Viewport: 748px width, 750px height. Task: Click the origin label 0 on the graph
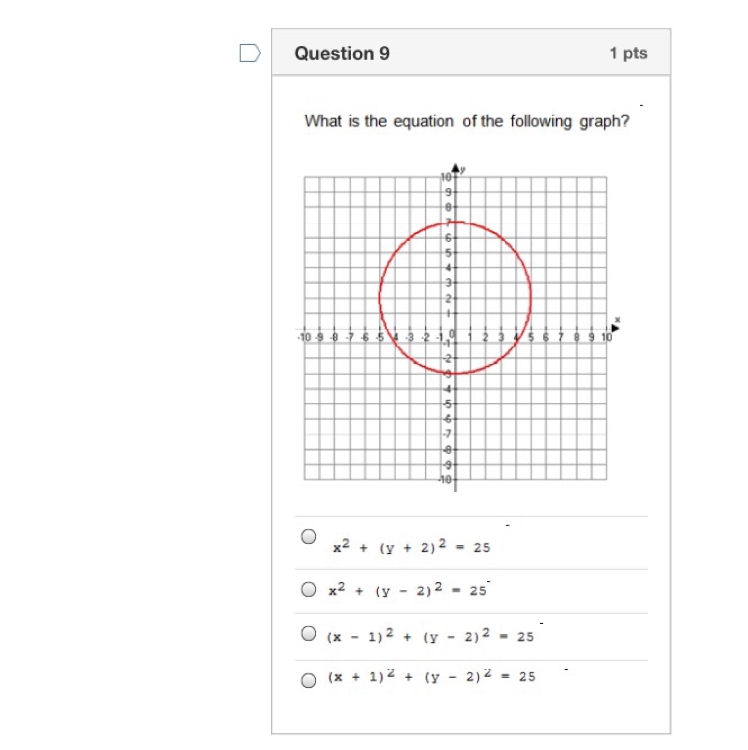pyautogui.click(x=452, y=334)
